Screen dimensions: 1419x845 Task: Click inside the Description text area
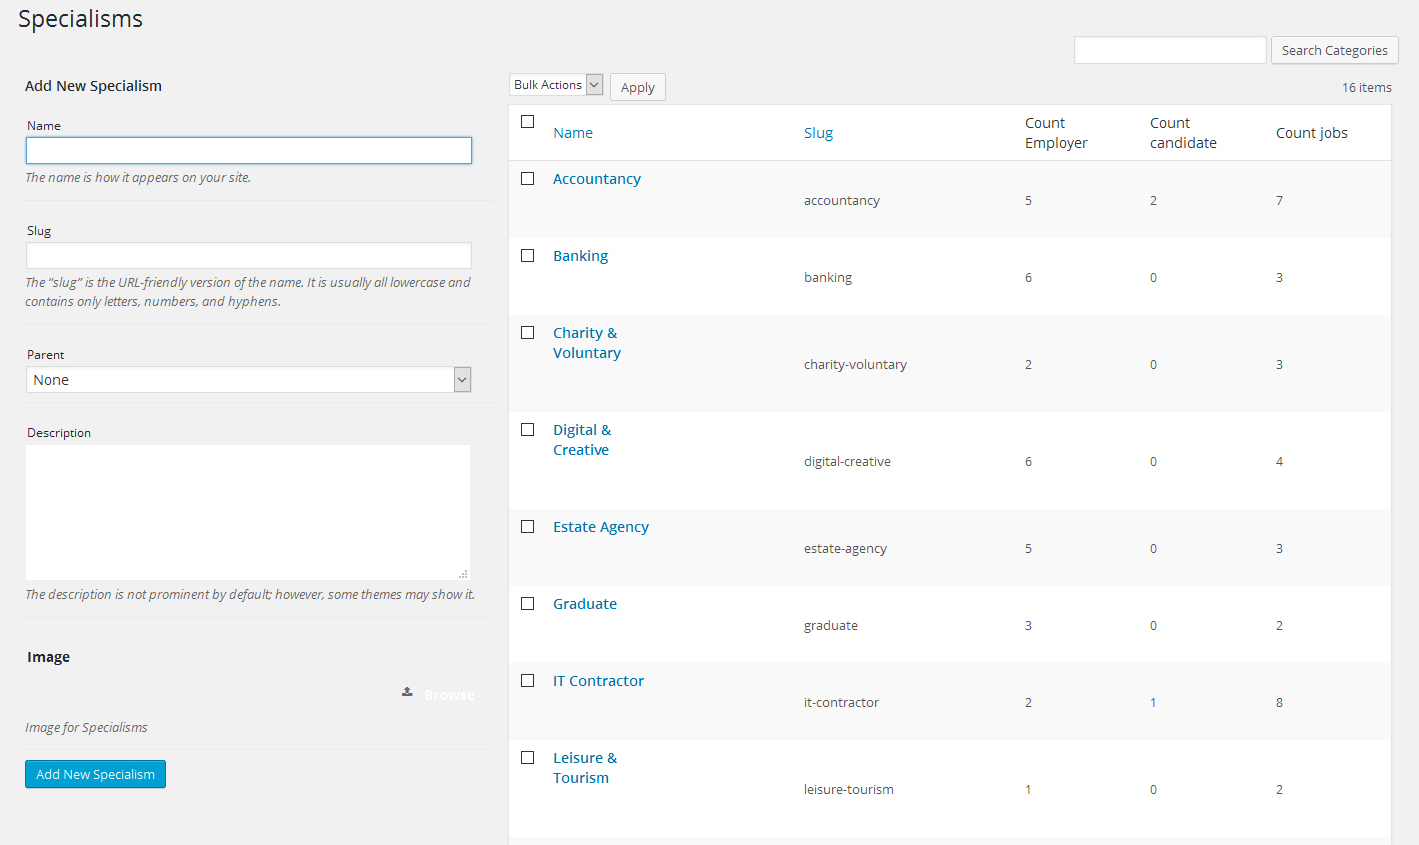(x=248, y=512)
